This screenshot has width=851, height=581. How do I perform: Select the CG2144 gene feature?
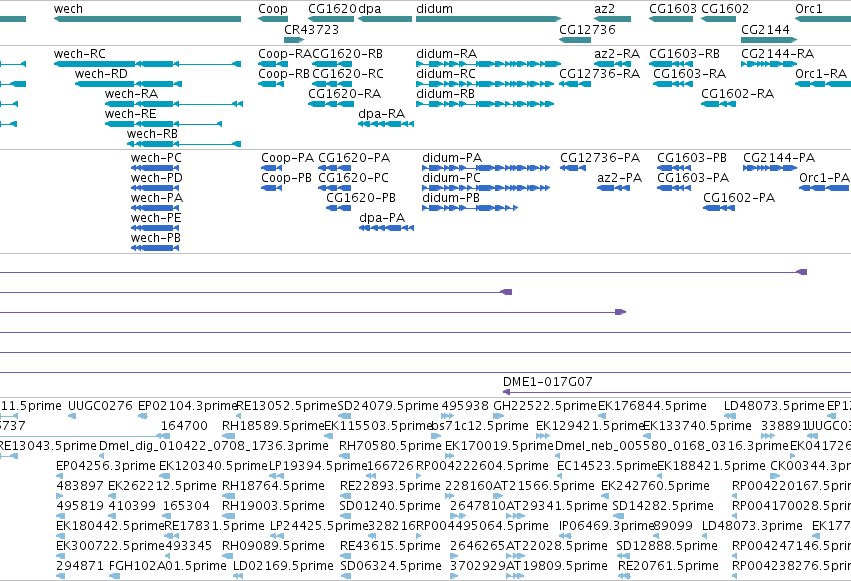click(x=769, y=40)
